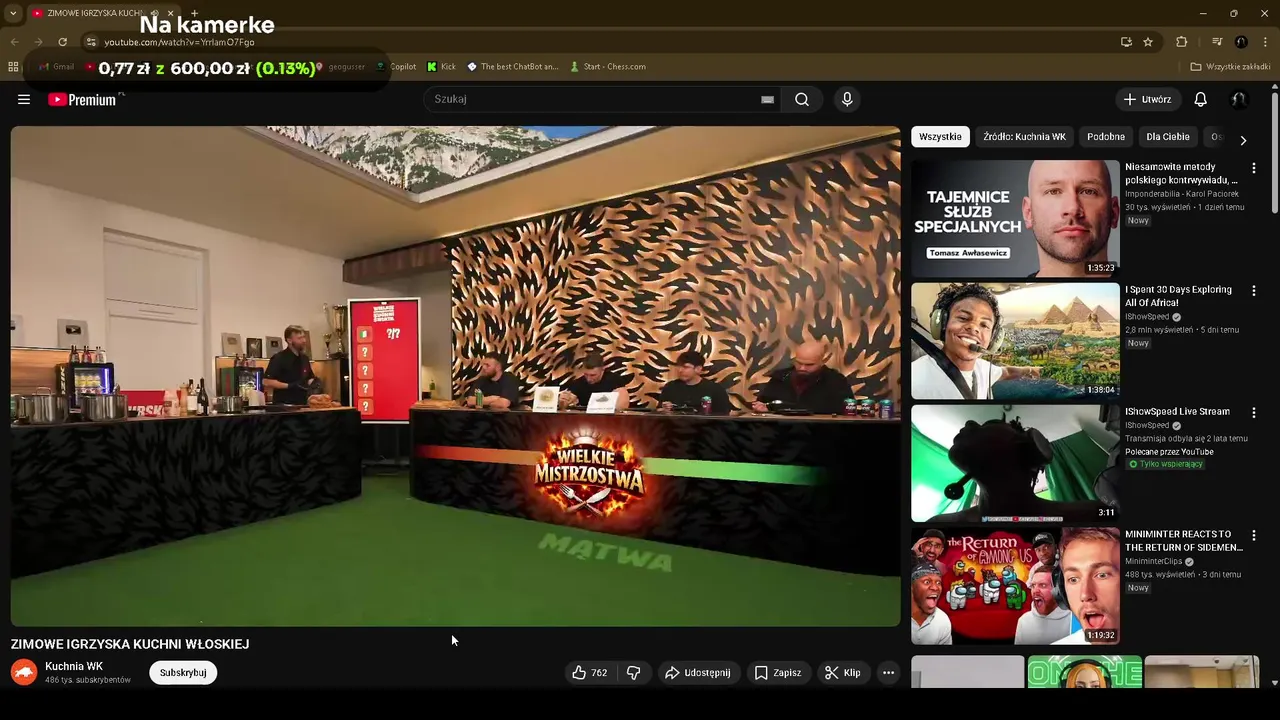
Task: Open Chrome extensions puzzle icon
Action: tap(1181, 42)
